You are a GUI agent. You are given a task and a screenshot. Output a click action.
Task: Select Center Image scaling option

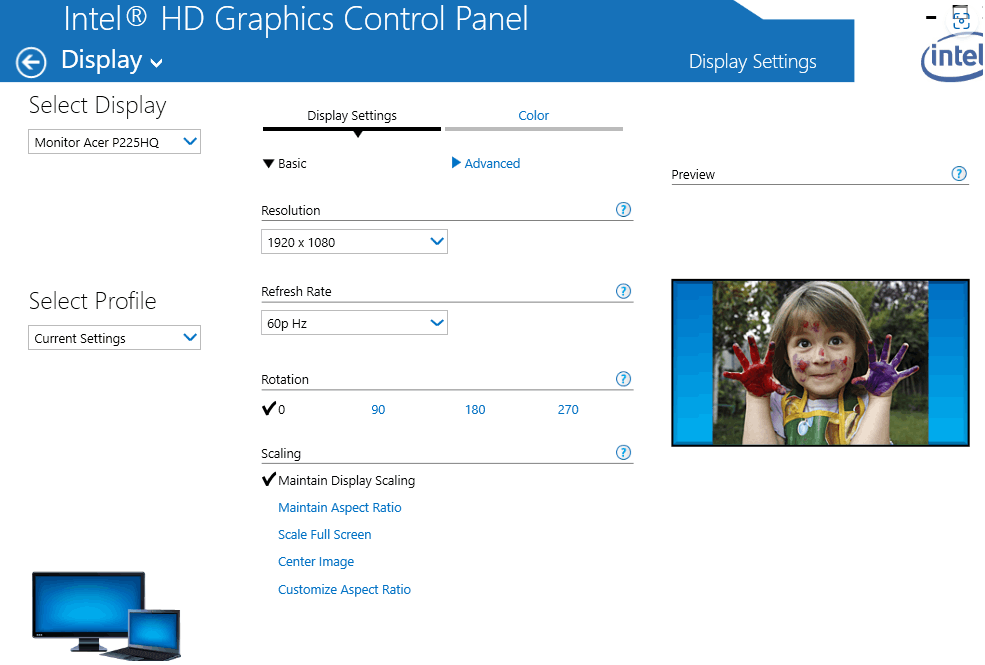pyautogui.click(x=315, y=561)
